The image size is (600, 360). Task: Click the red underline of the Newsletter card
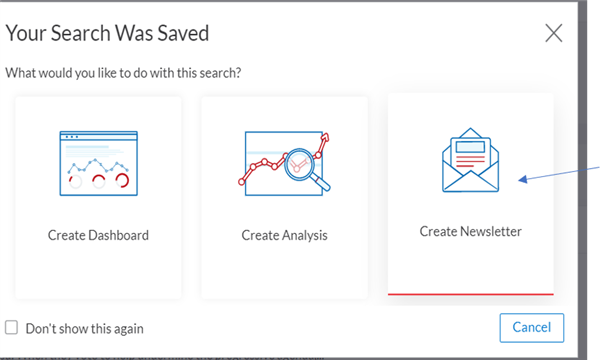click(x=470, y=294)
